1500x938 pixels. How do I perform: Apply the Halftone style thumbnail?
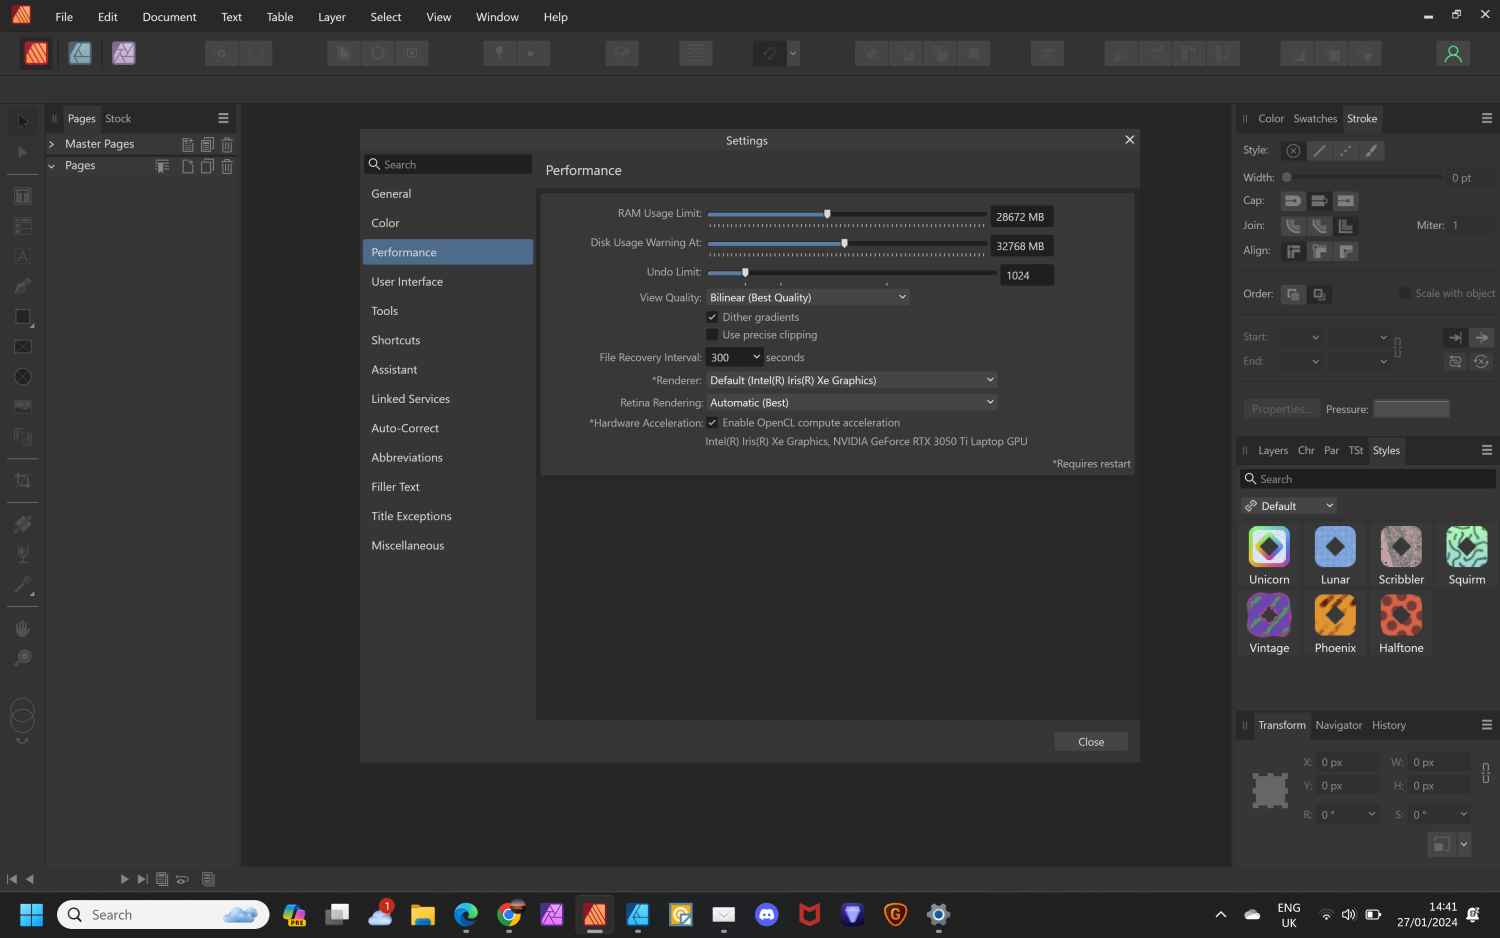(x=1400, y=616)
